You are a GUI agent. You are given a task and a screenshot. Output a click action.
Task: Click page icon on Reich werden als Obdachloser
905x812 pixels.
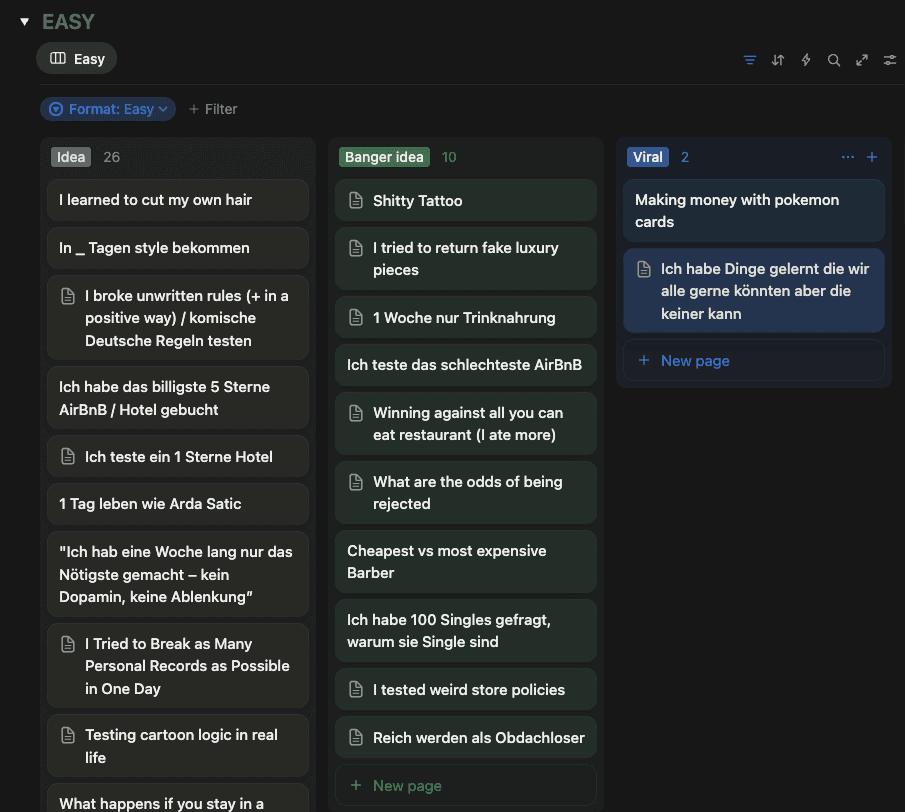(x=356, y=738)
